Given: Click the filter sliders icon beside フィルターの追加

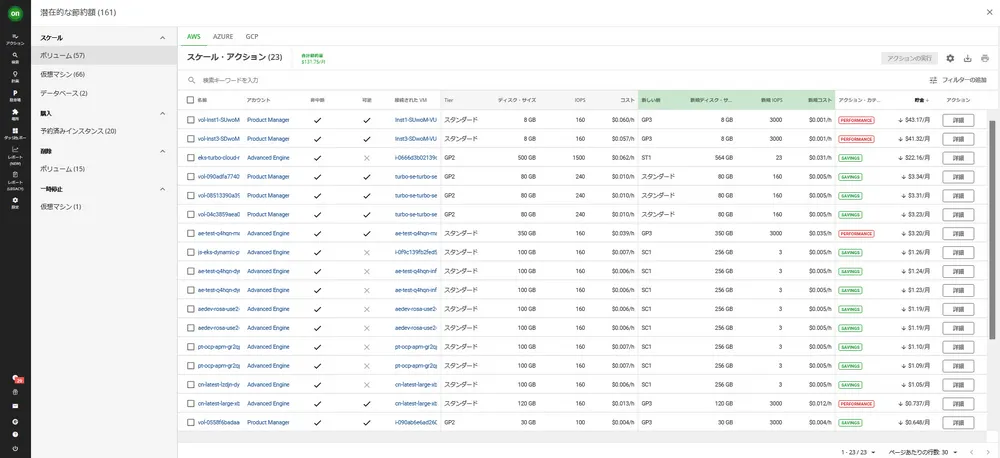Looking at the screenshot, I should 933,80.
